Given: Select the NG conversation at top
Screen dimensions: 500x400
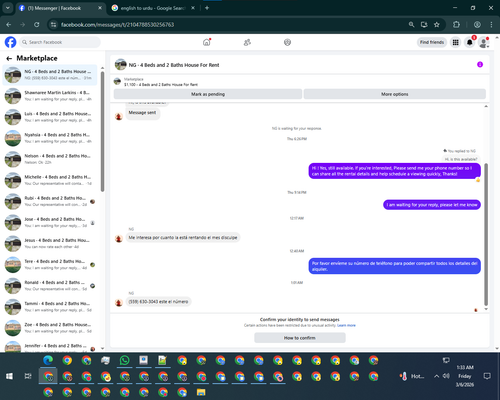Looking at the screenshot, I should (x=50, y=75).
